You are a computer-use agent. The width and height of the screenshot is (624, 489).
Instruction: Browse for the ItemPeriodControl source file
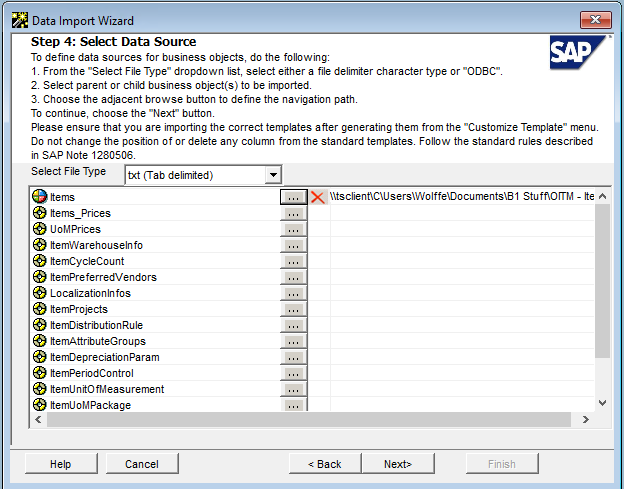[x=293, y=374]
